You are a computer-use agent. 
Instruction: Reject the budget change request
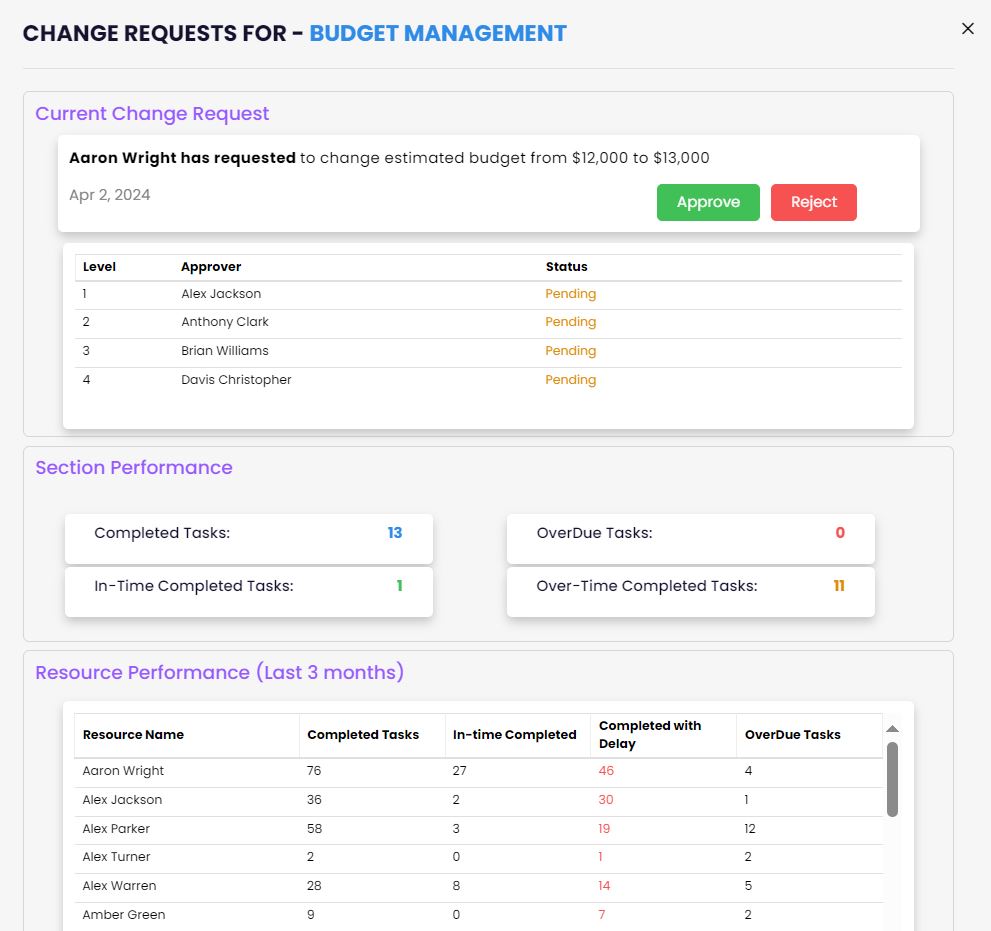click(x=813, y=202)
